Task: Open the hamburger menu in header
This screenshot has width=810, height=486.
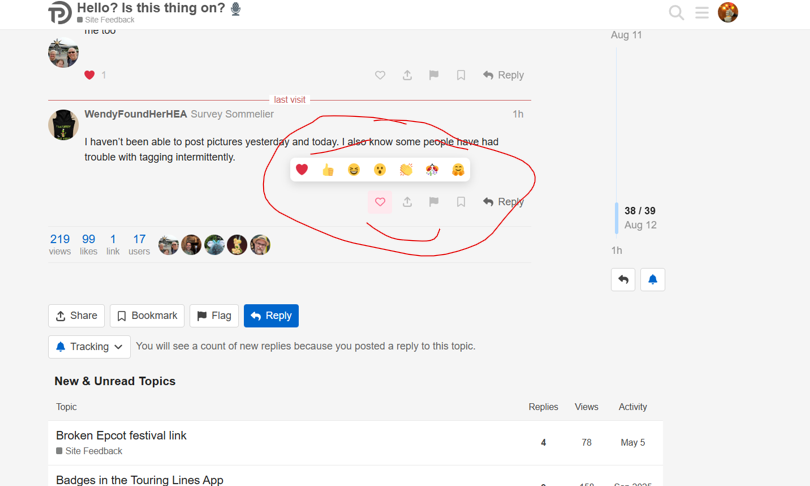Action: [x=702, y=12]
